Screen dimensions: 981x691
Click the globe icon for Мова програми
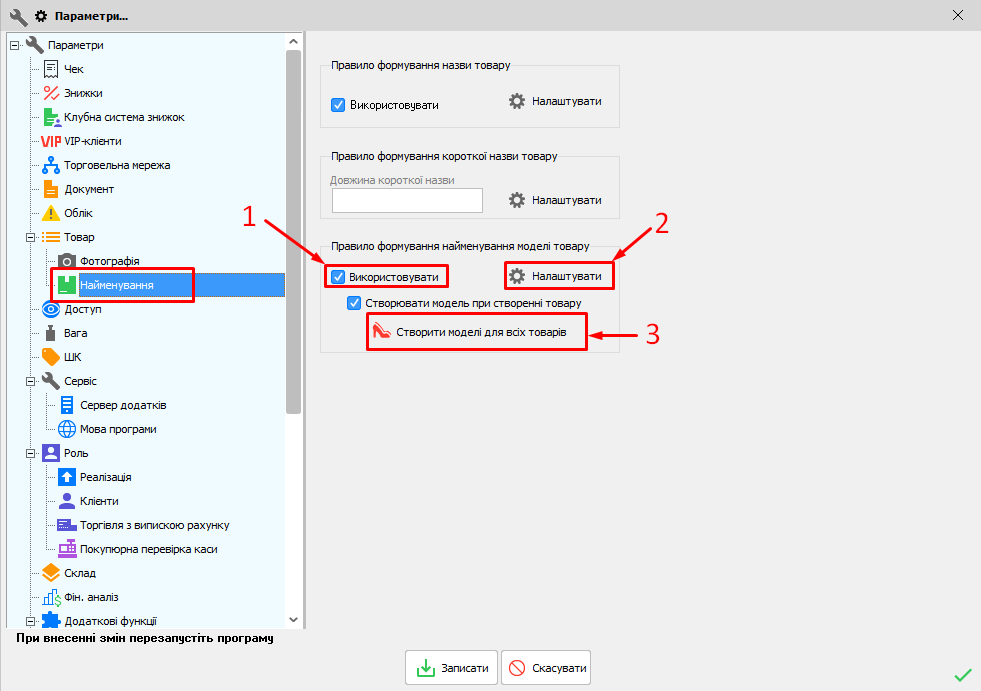(x=67, y=429)
